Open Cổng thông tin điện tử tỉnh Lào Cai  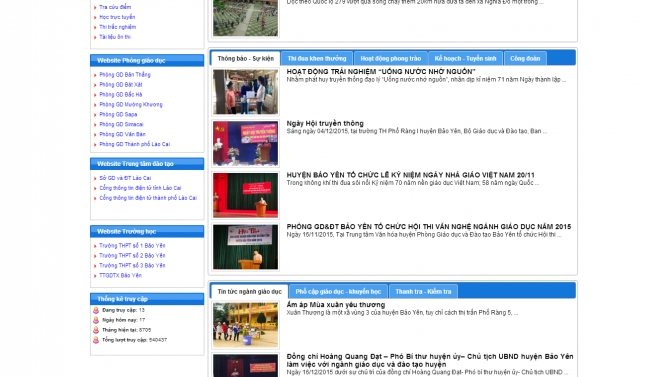(x=140, y=188)
